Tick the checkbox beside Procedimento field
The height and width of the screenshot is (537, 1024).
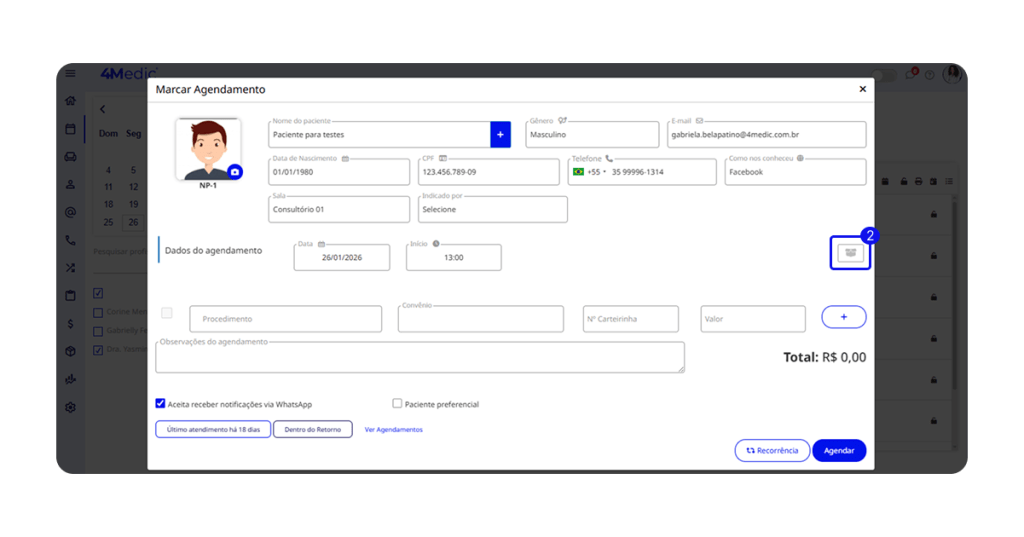pyautogui.click(x=167, y=314)
